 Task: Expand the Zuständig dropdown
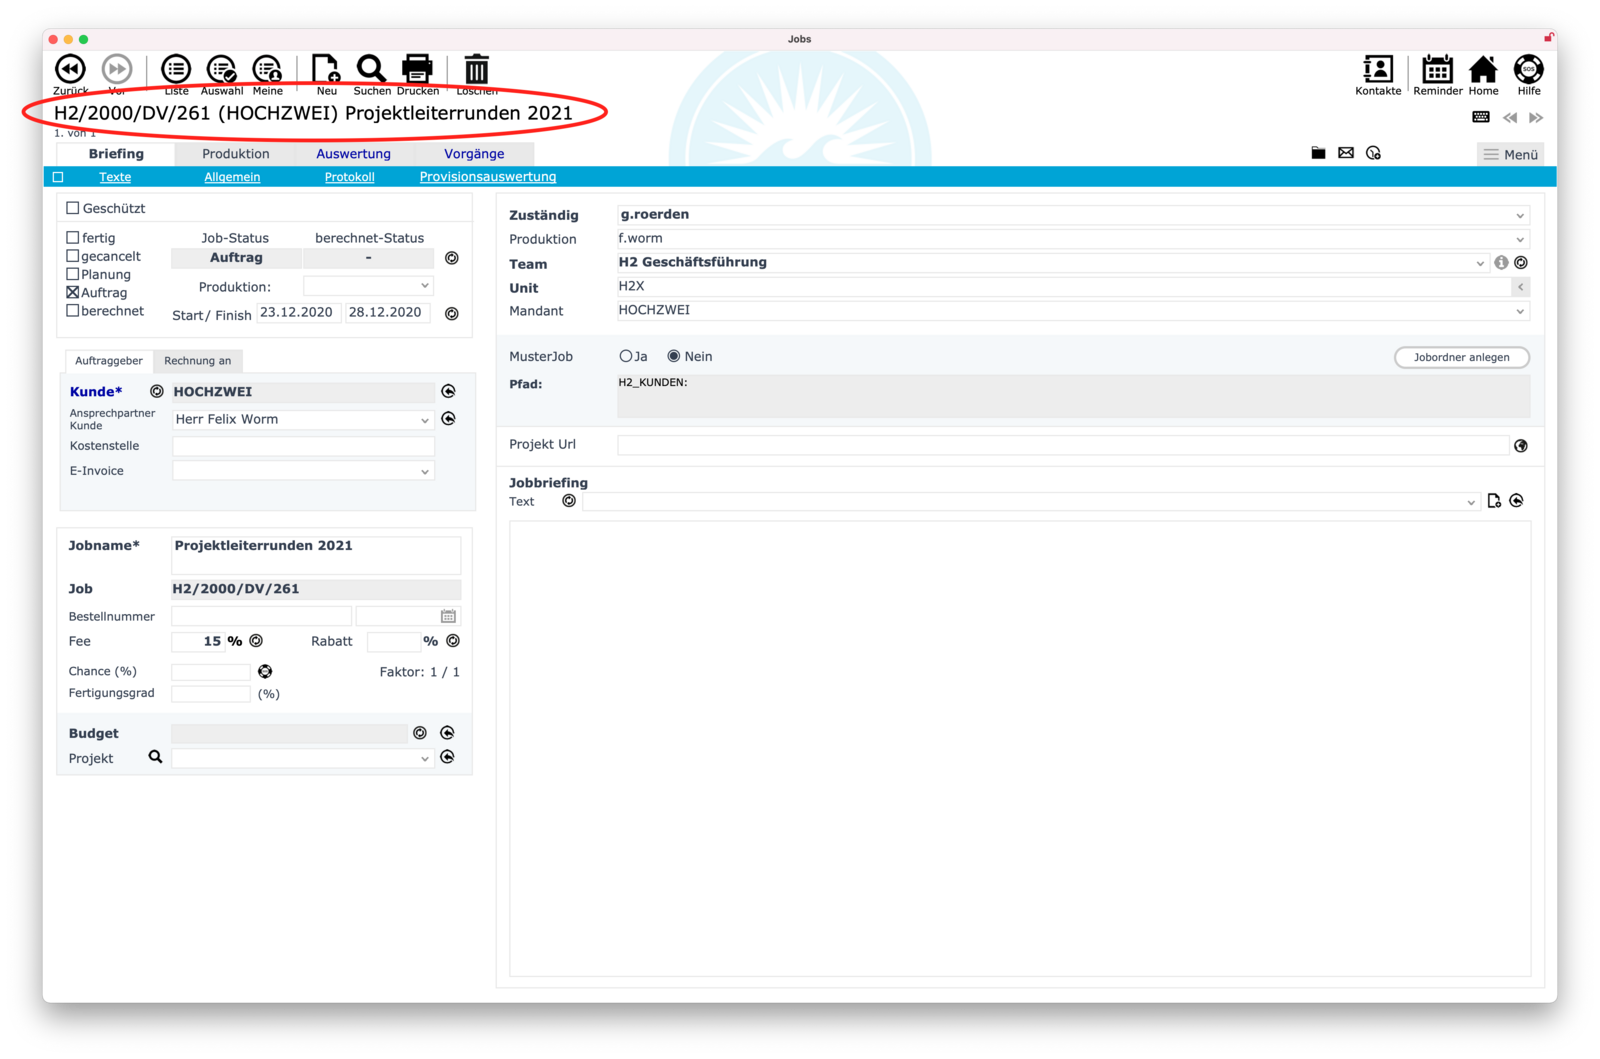[x=1519, y=215]
